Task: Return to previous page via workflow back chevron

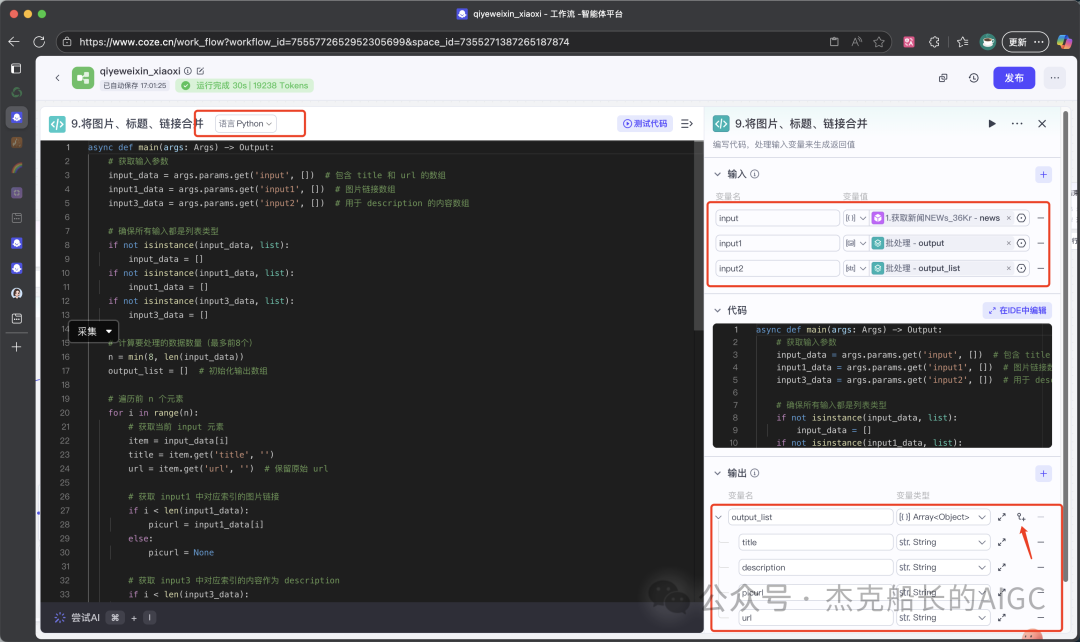Action: pyautogui.click(x=58, y=78)
